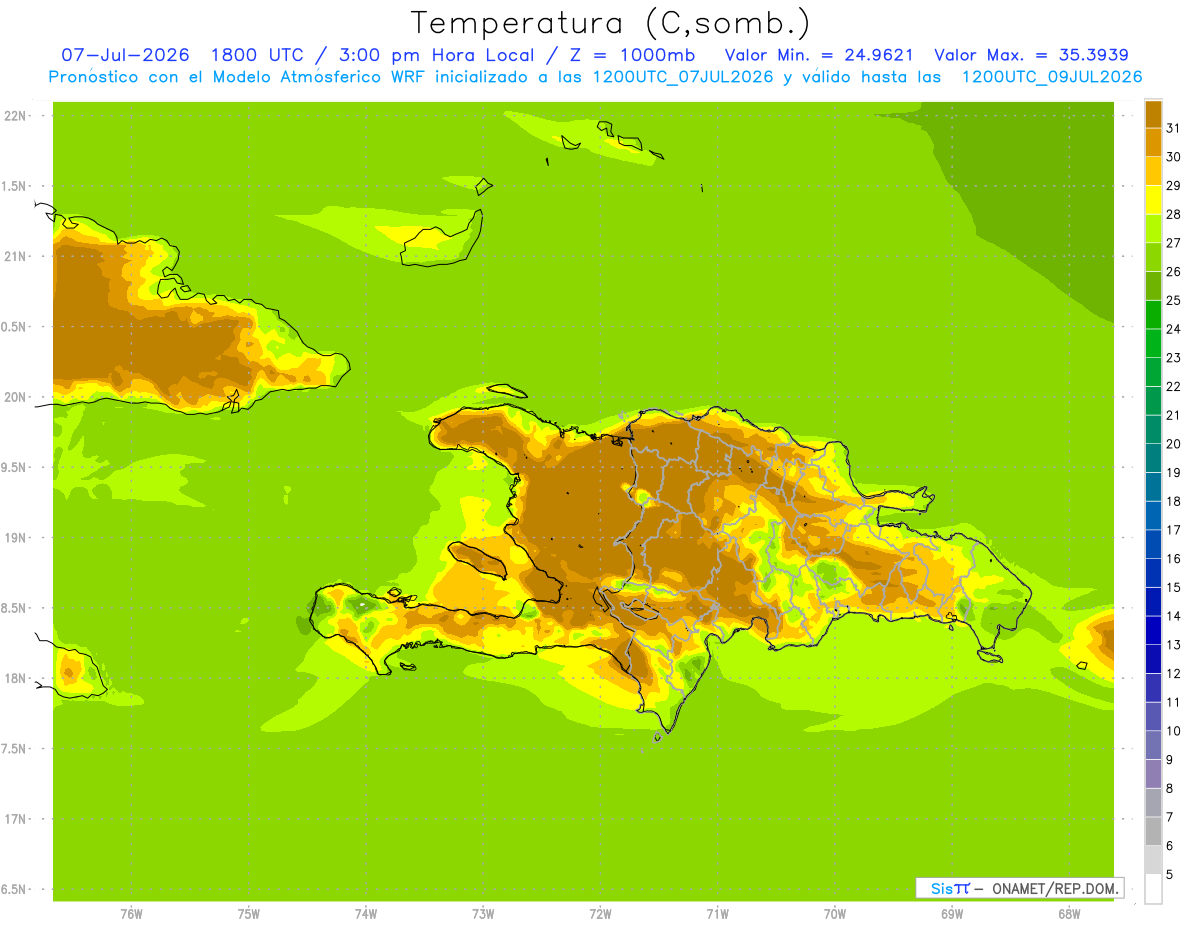Select gold swatch between colorbar labels 29 and 30

click(x=1153, y=171)
